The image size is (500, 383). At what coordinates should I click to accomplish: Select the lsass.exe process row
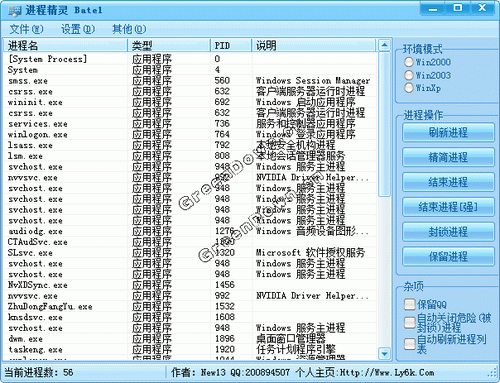click(190, 145)
